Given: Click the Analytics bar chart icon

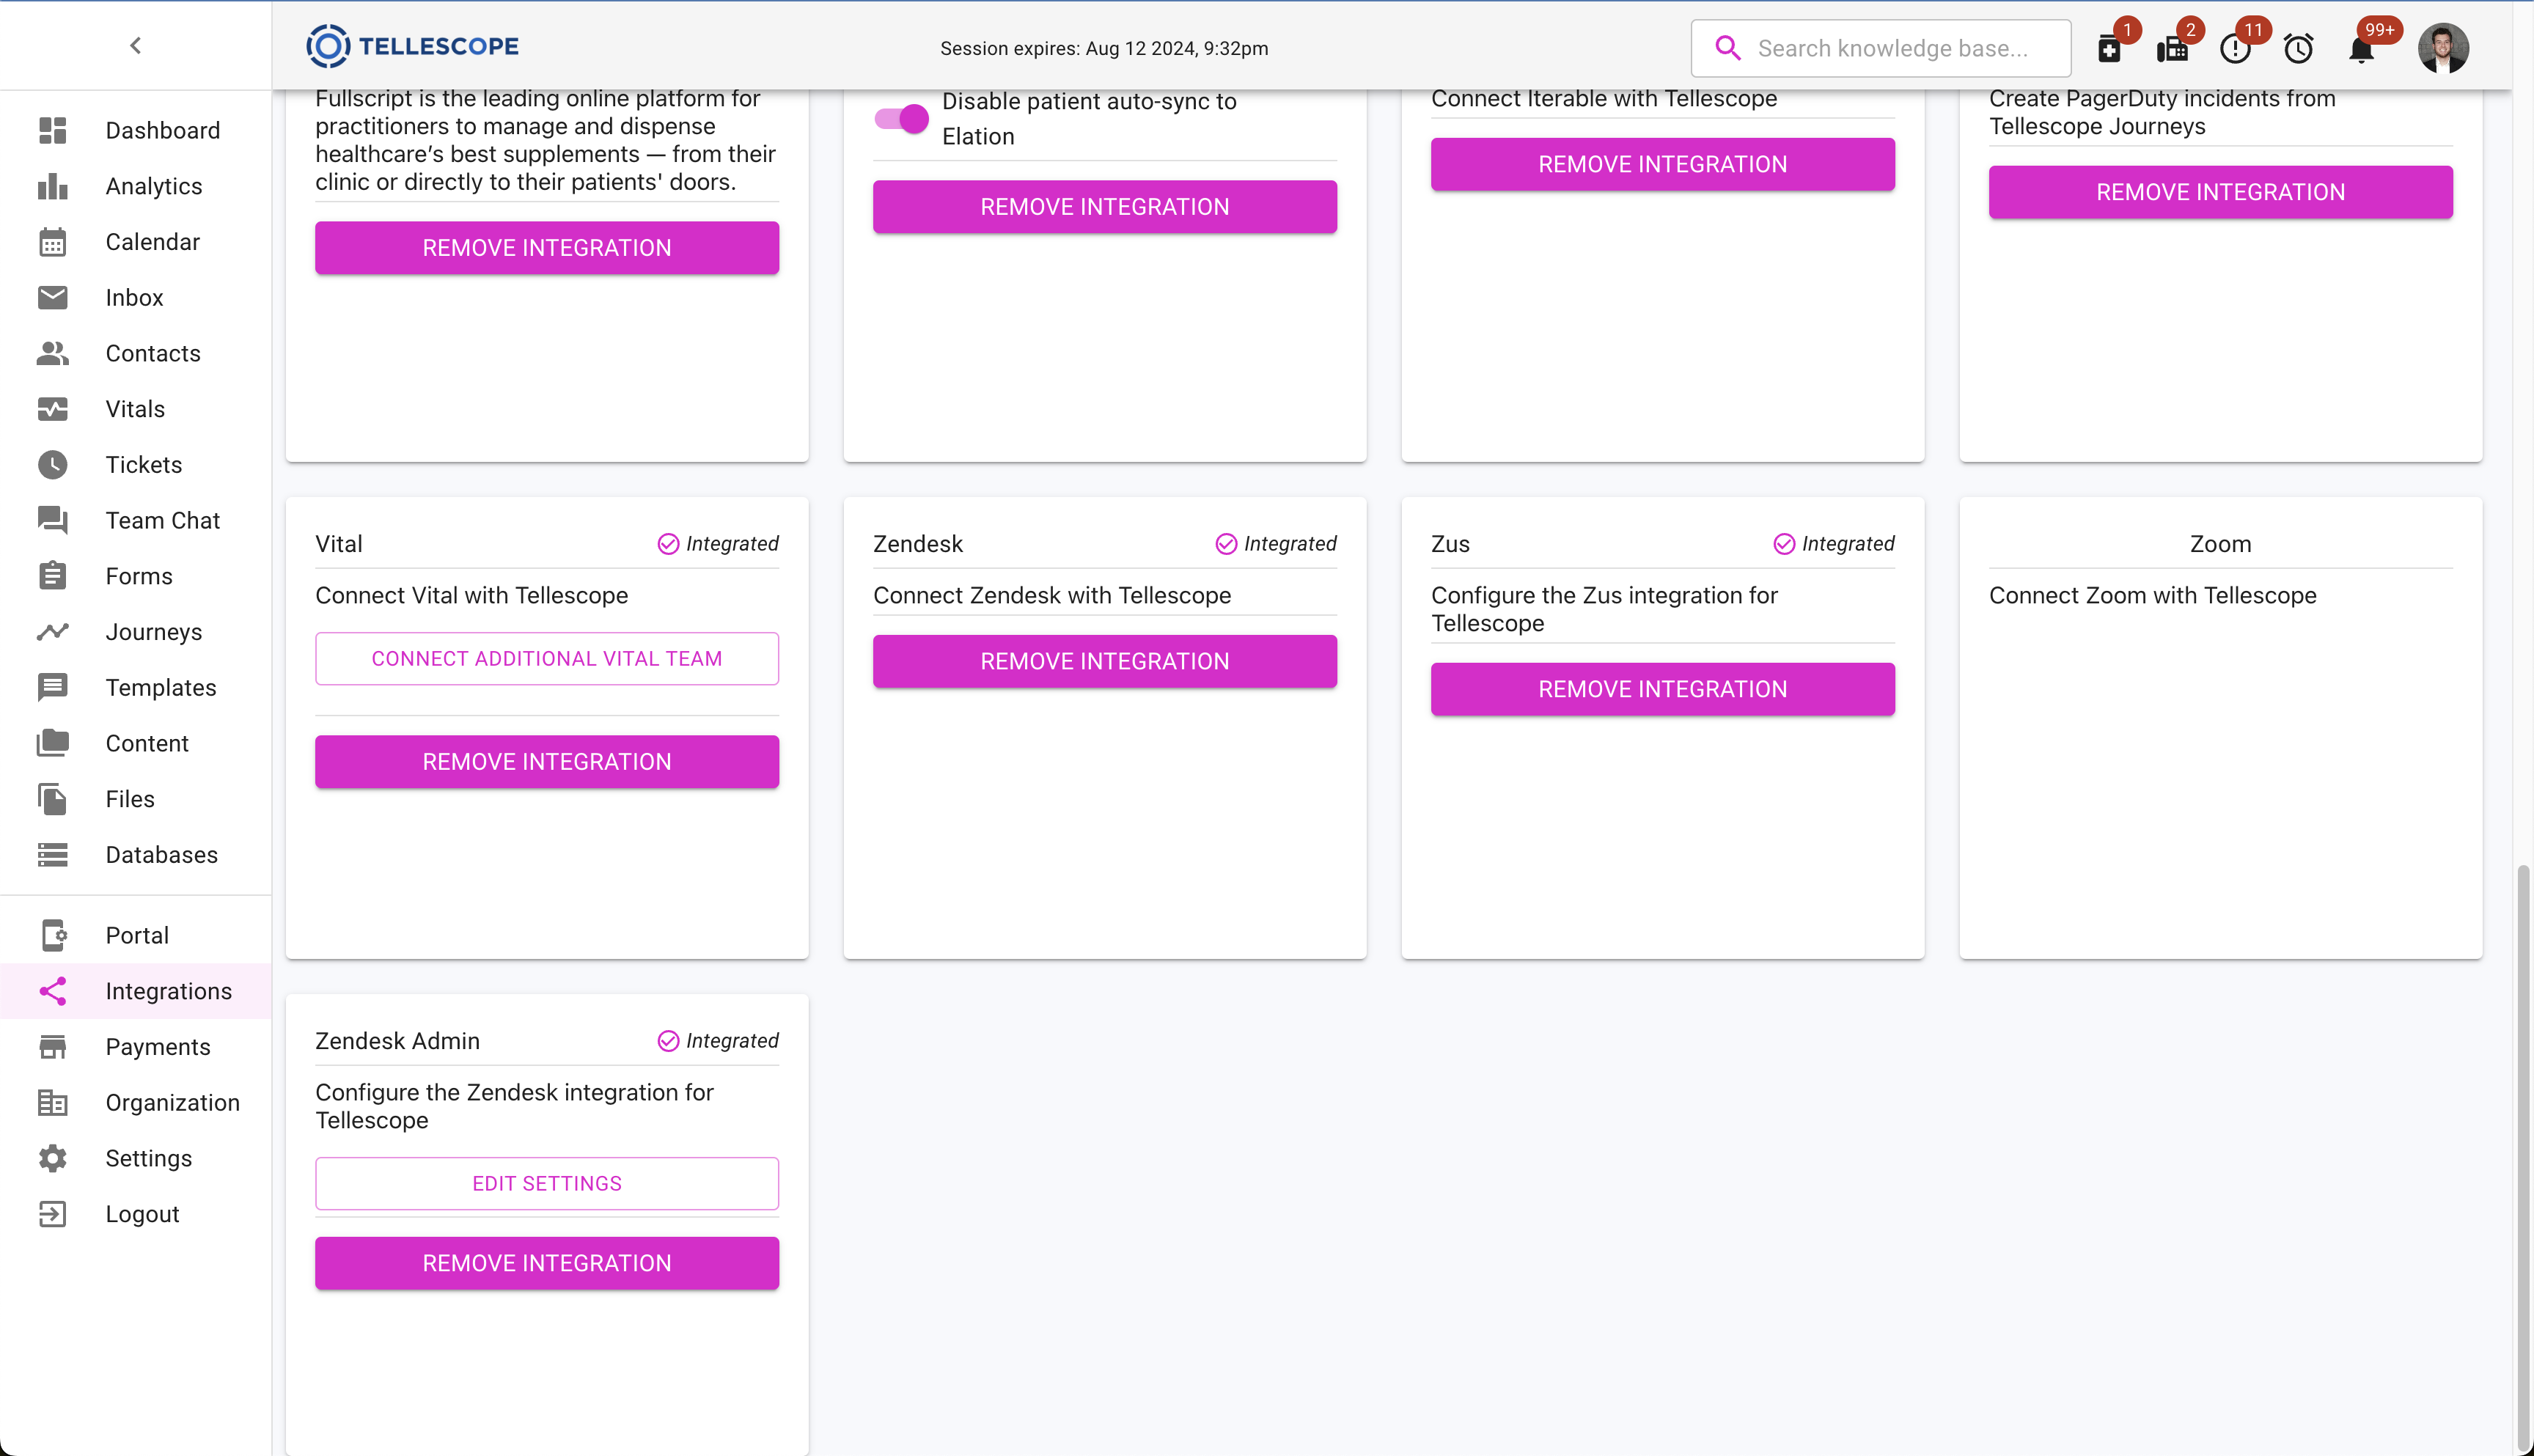Looking at the screenshot, I should coord(53,186).
